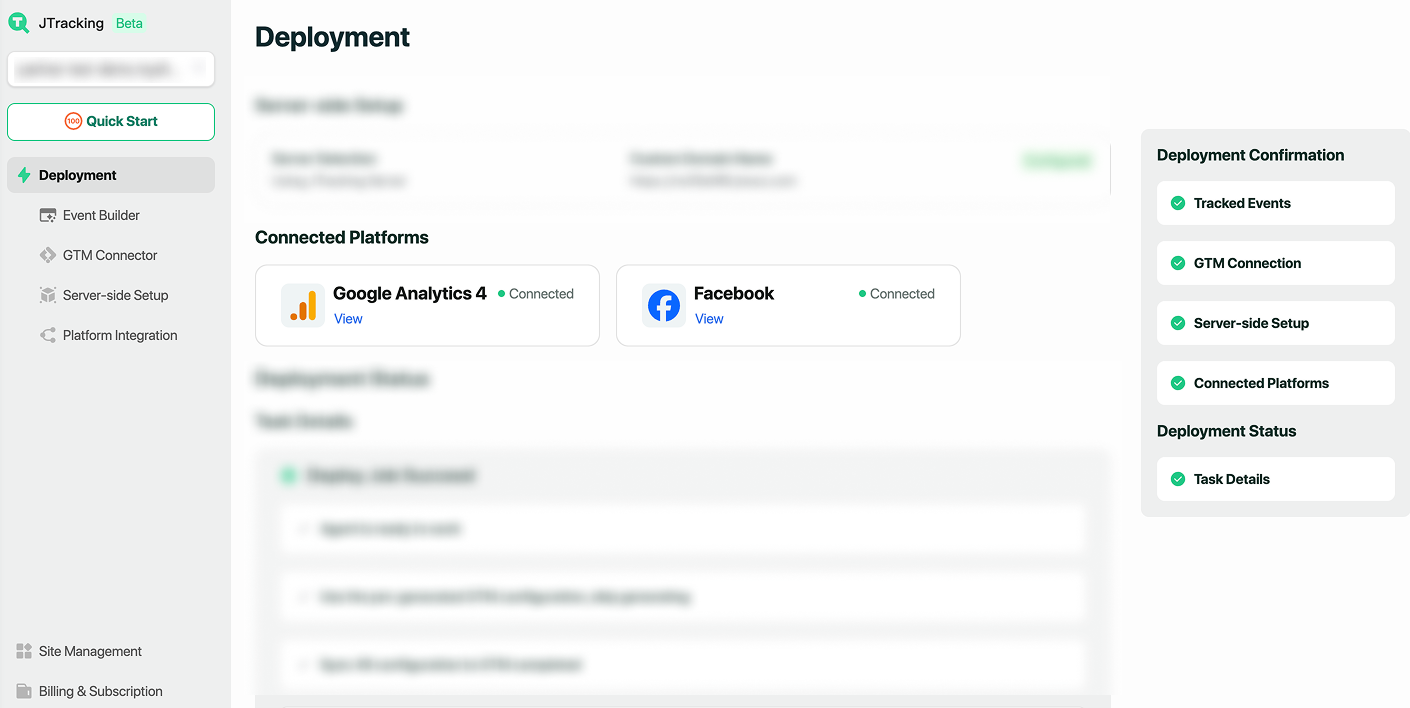
Task: Click View link under Google Analytics 4
Action: 348,319
